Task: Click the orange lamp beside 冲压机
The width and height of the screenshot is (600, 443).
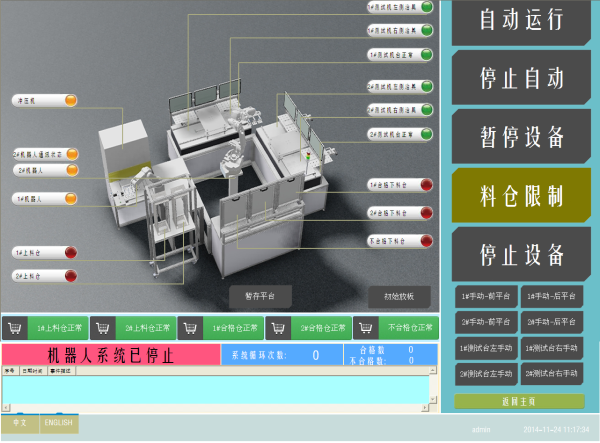Action: [x=71, y=99]
